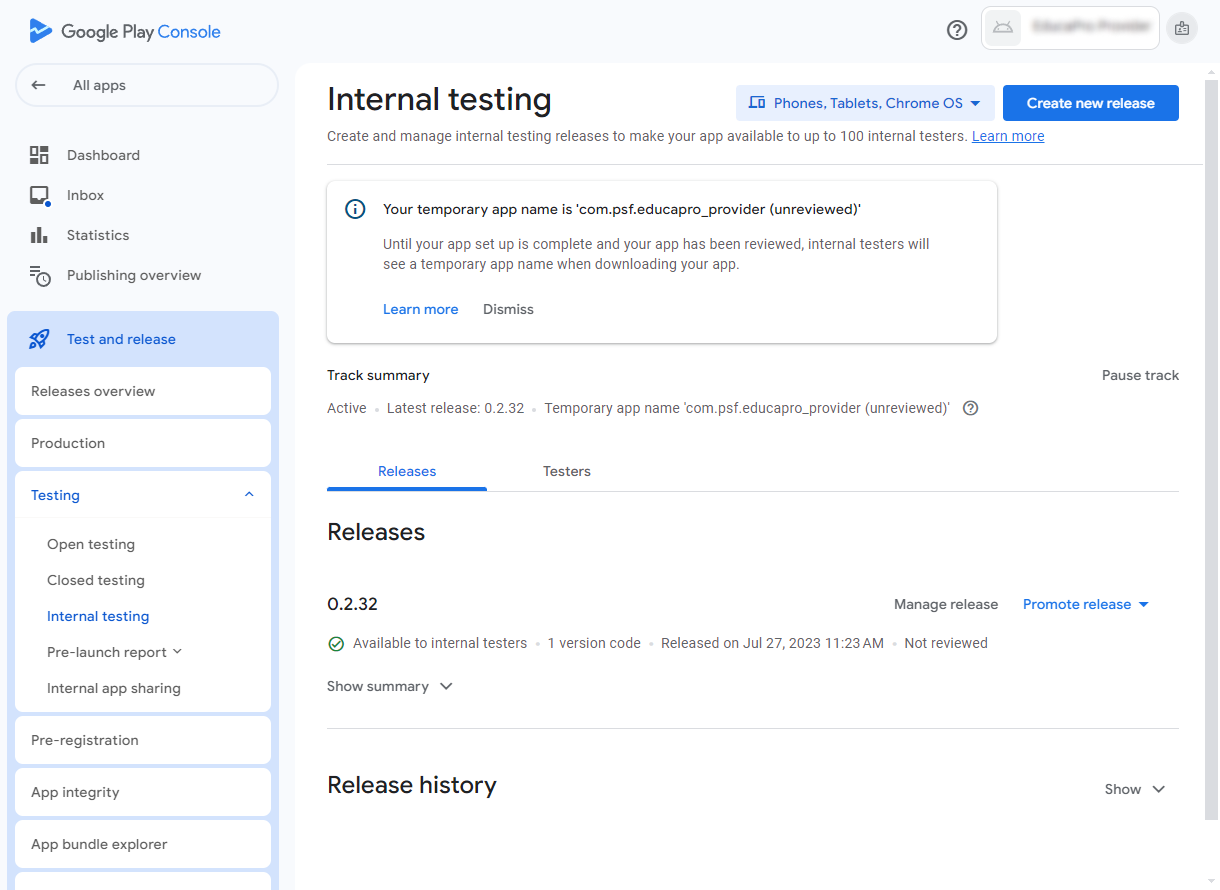Click the 0.2.32 release title
Screen dimensions: 1220x890
(x=352, y=604)
